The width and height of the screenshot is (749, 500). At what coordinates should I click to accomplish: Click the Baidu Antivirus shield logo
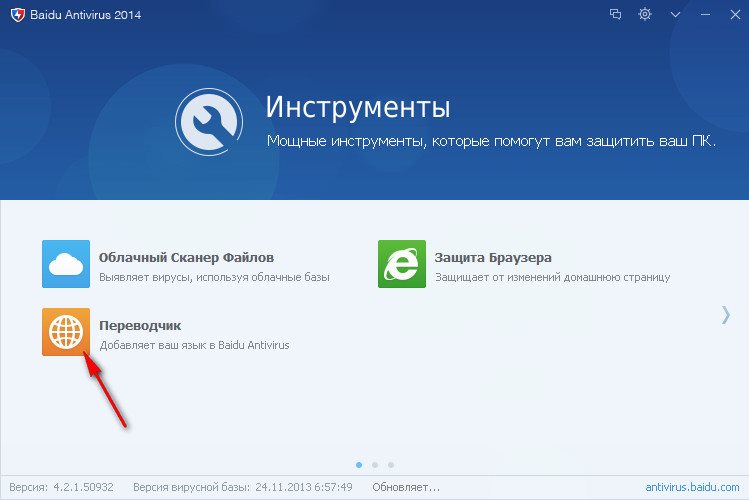[x=18, y=15]
